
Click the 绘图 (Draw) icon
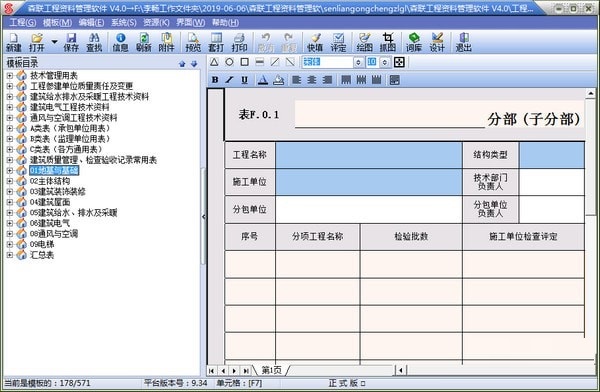coord(364,42)
